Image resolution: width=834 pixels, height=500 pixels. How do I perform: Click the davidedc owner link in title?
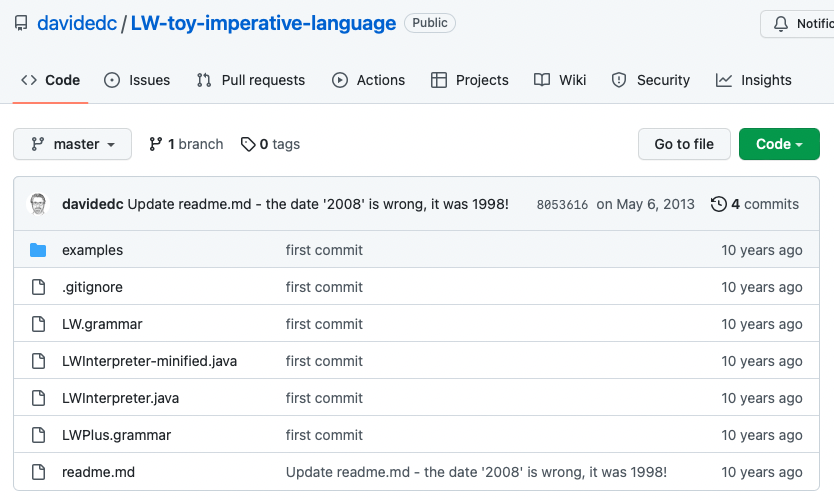77,23
